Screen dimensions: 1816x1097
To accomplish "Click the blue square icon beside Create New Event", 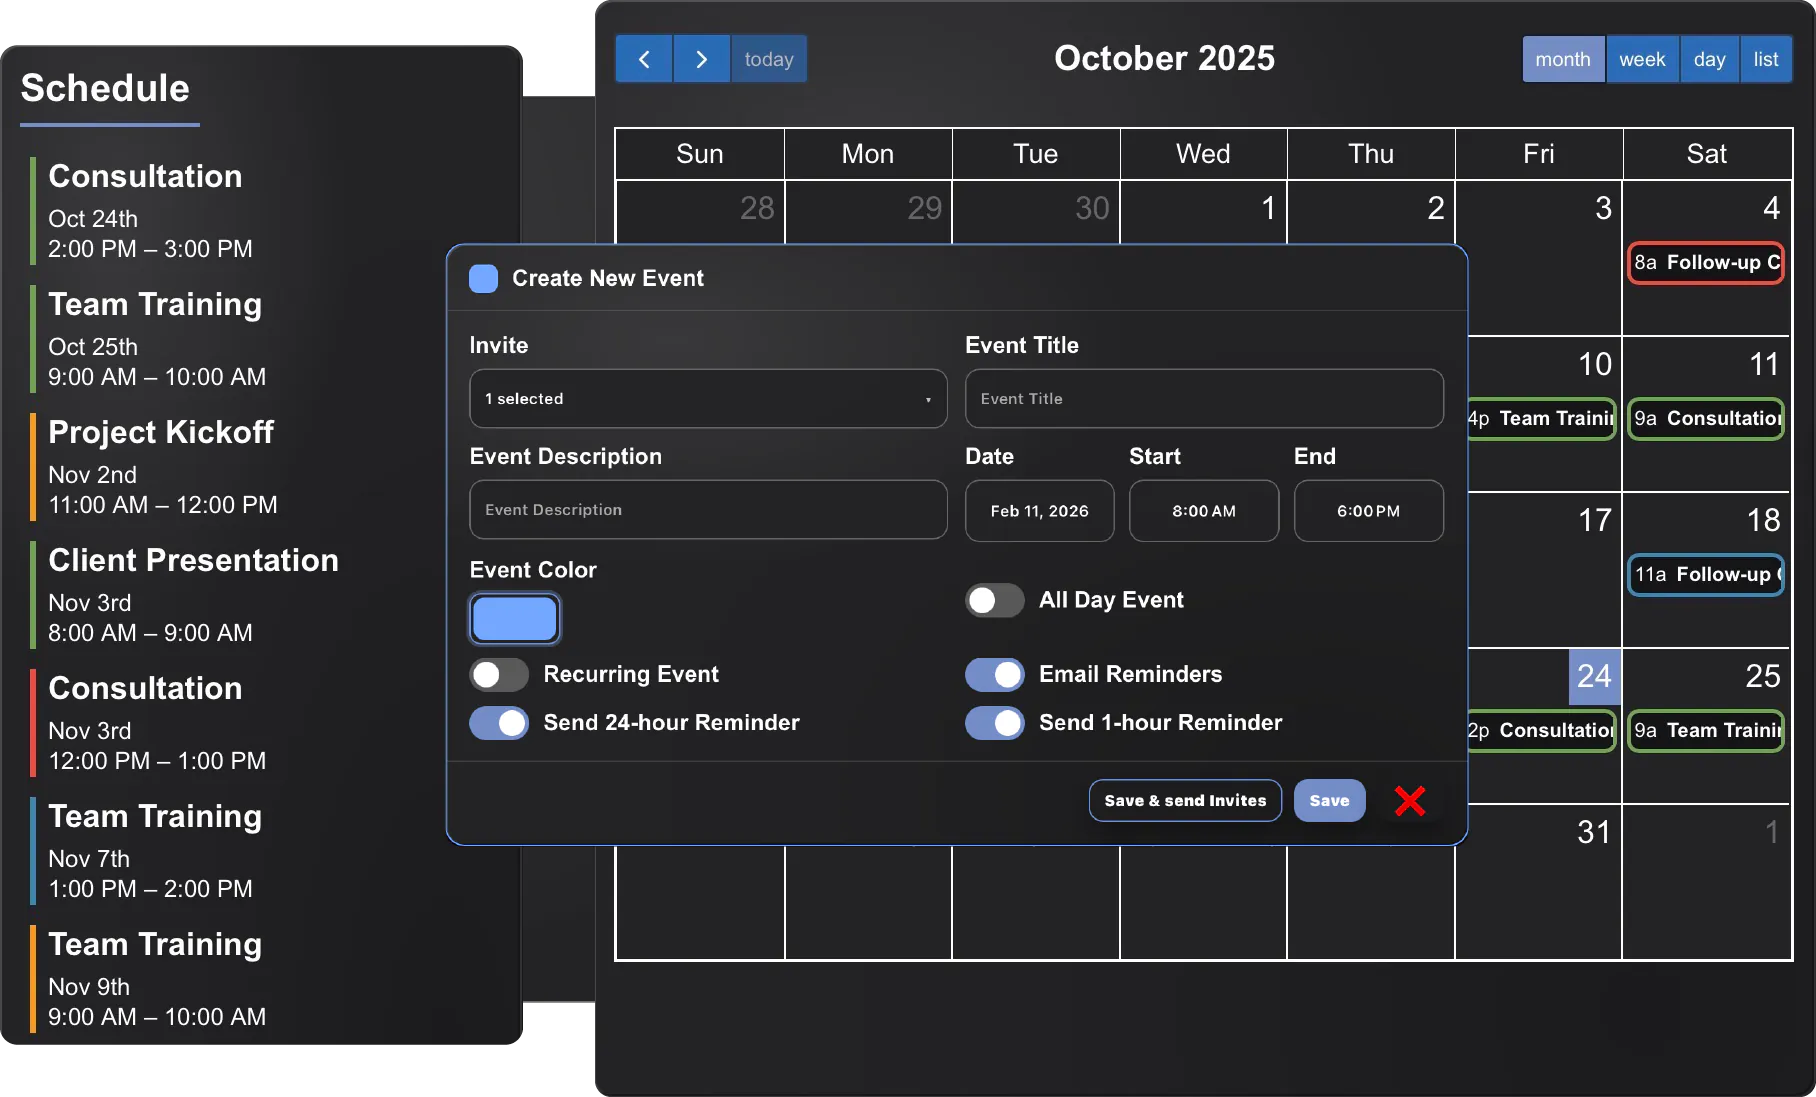I will click(x=483, y=278).
